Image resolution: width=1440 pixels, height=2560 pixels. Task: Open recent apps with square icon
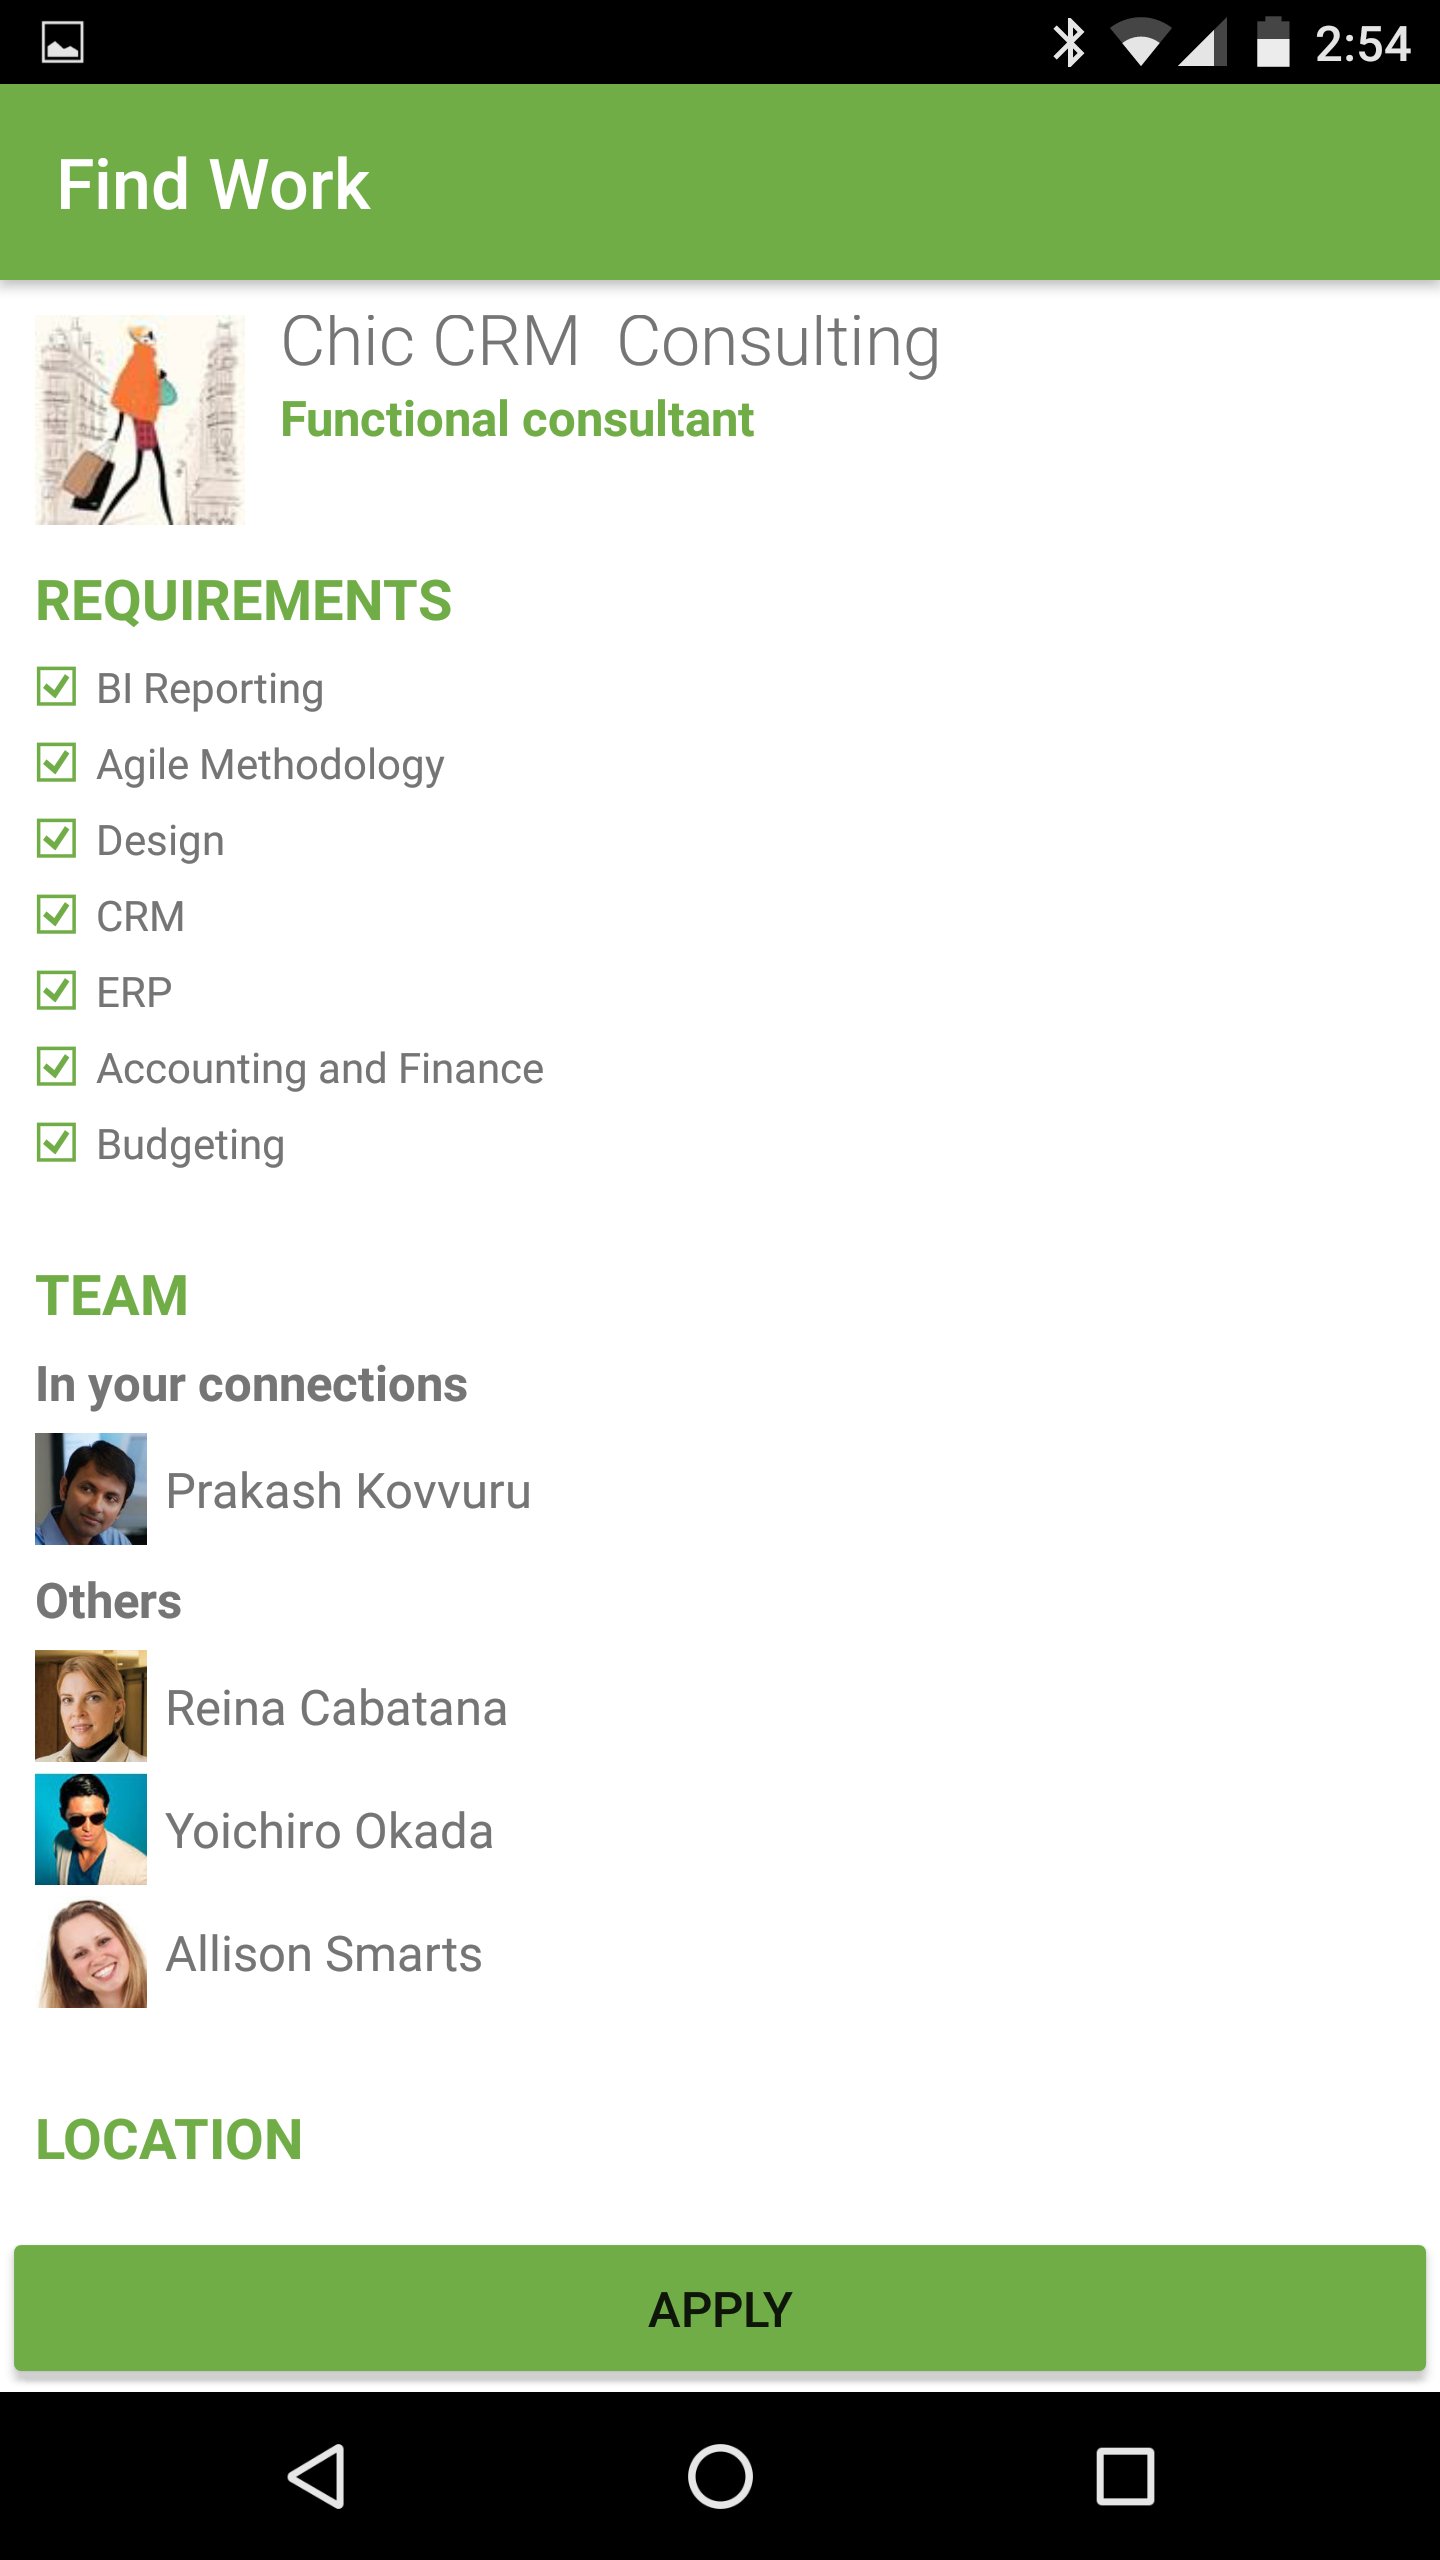click(x=1125, y=2476)
